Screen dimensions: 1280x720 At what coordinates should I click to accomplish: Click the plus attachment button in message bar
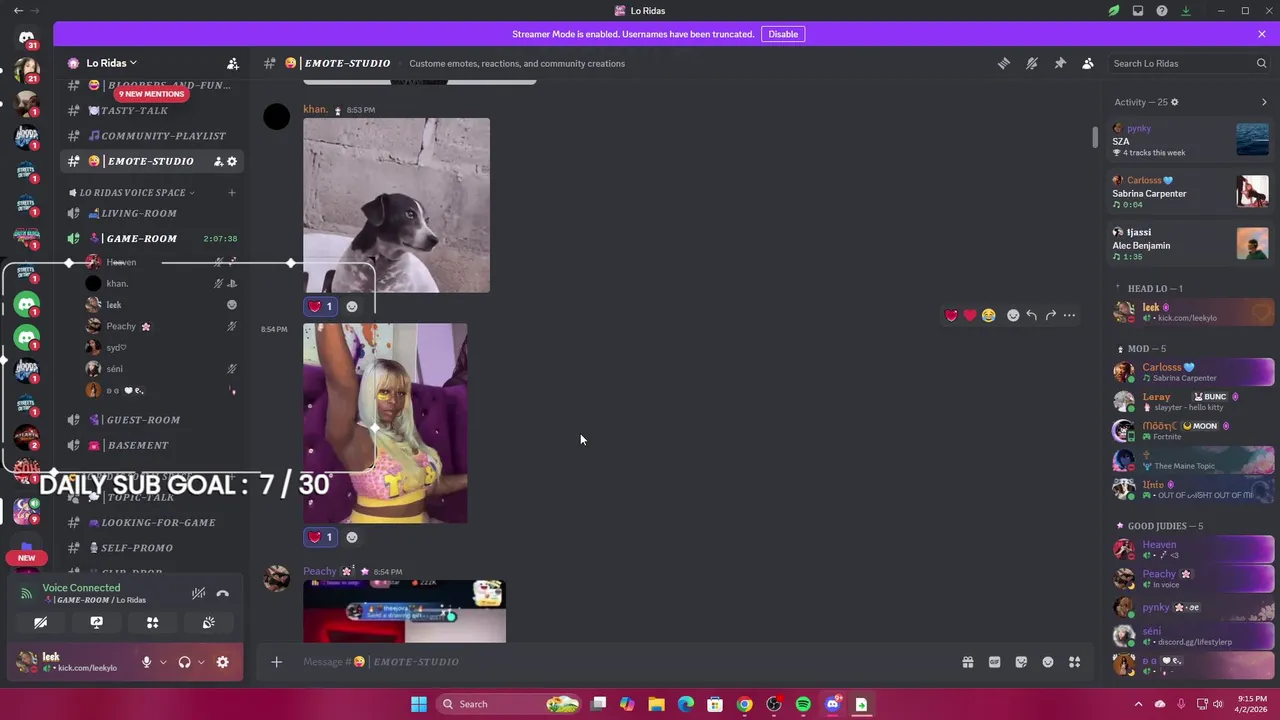coord(277,661)
